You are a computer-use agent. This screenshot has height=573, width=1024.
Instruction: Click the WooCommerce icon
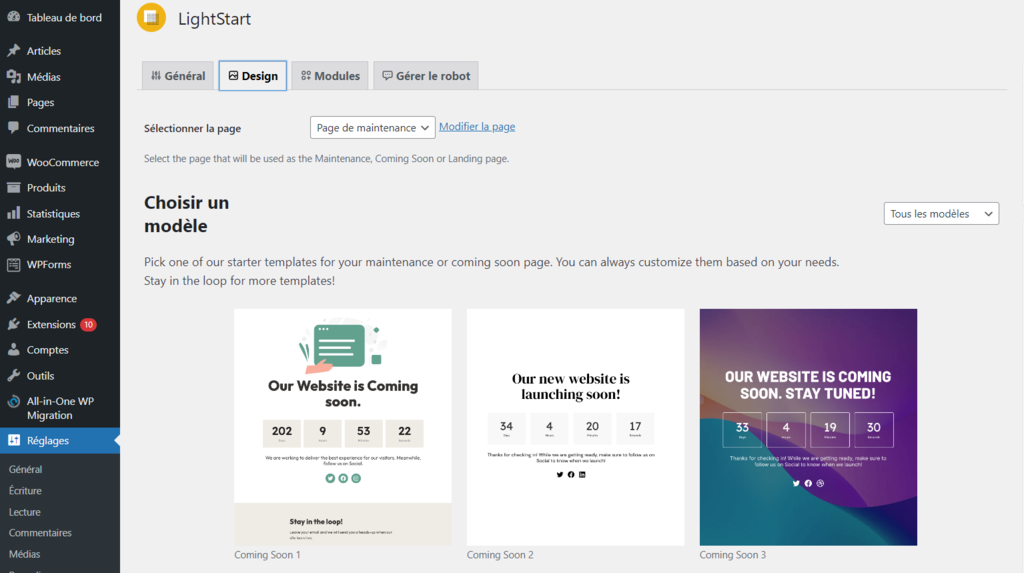pyautogui.click(x=14, y=161)
